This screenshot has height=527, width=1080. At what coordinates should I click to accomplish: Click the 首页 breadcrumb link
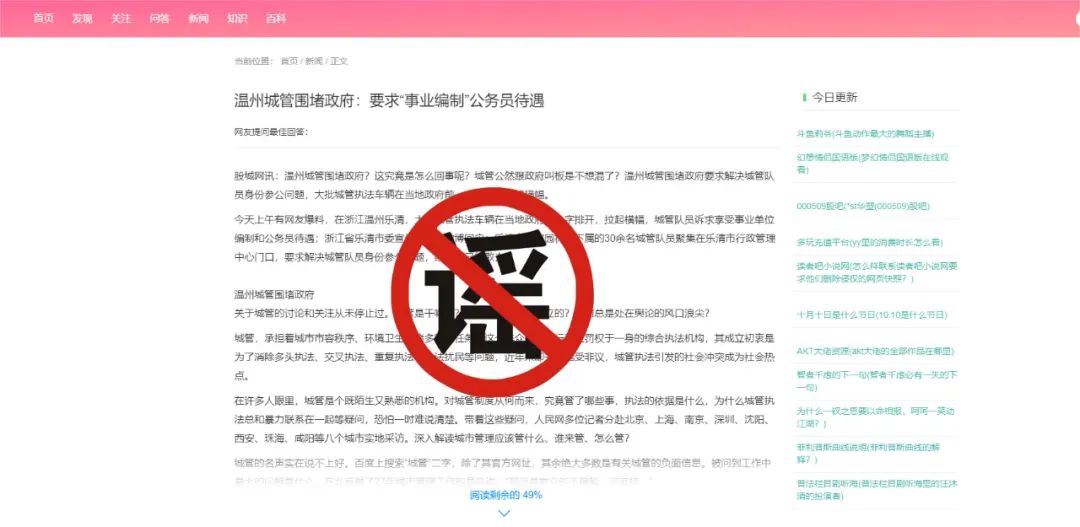(x=289, y=61)
